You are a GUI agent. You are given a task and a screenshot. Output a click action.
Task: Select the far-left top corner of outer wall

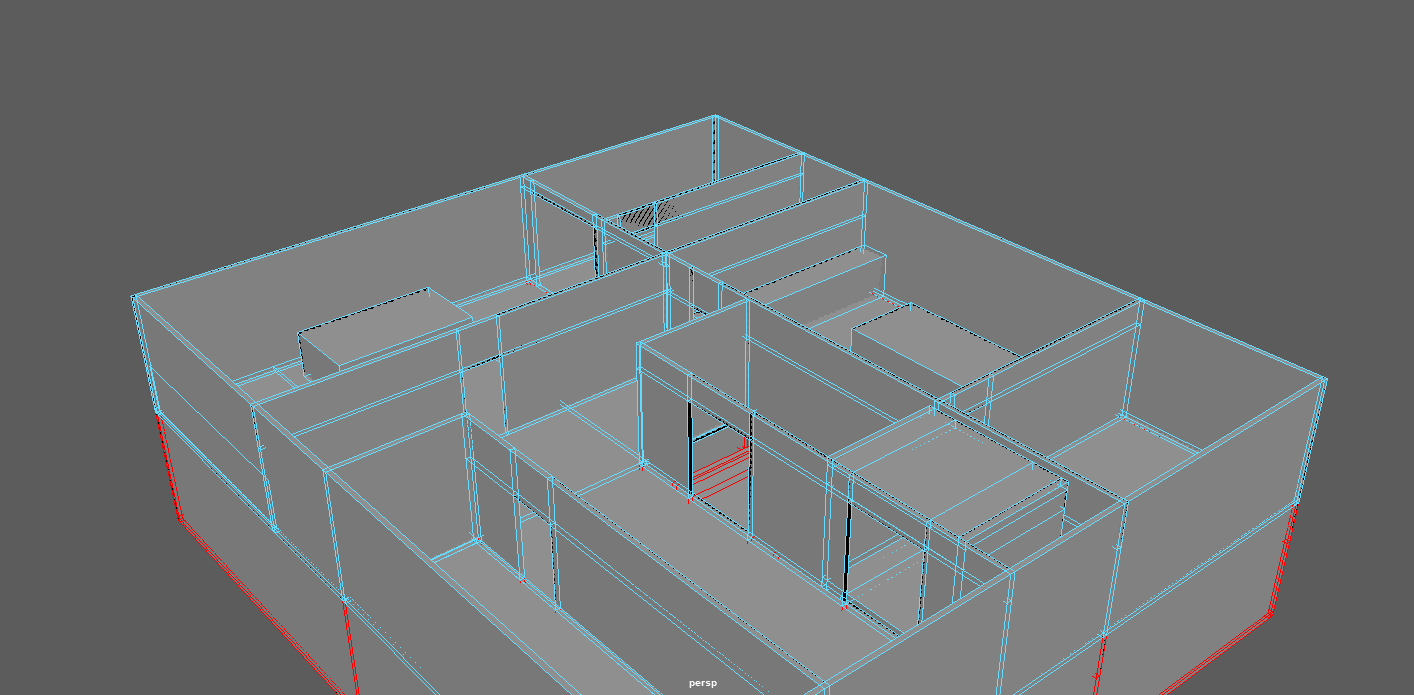click(134, 296)
